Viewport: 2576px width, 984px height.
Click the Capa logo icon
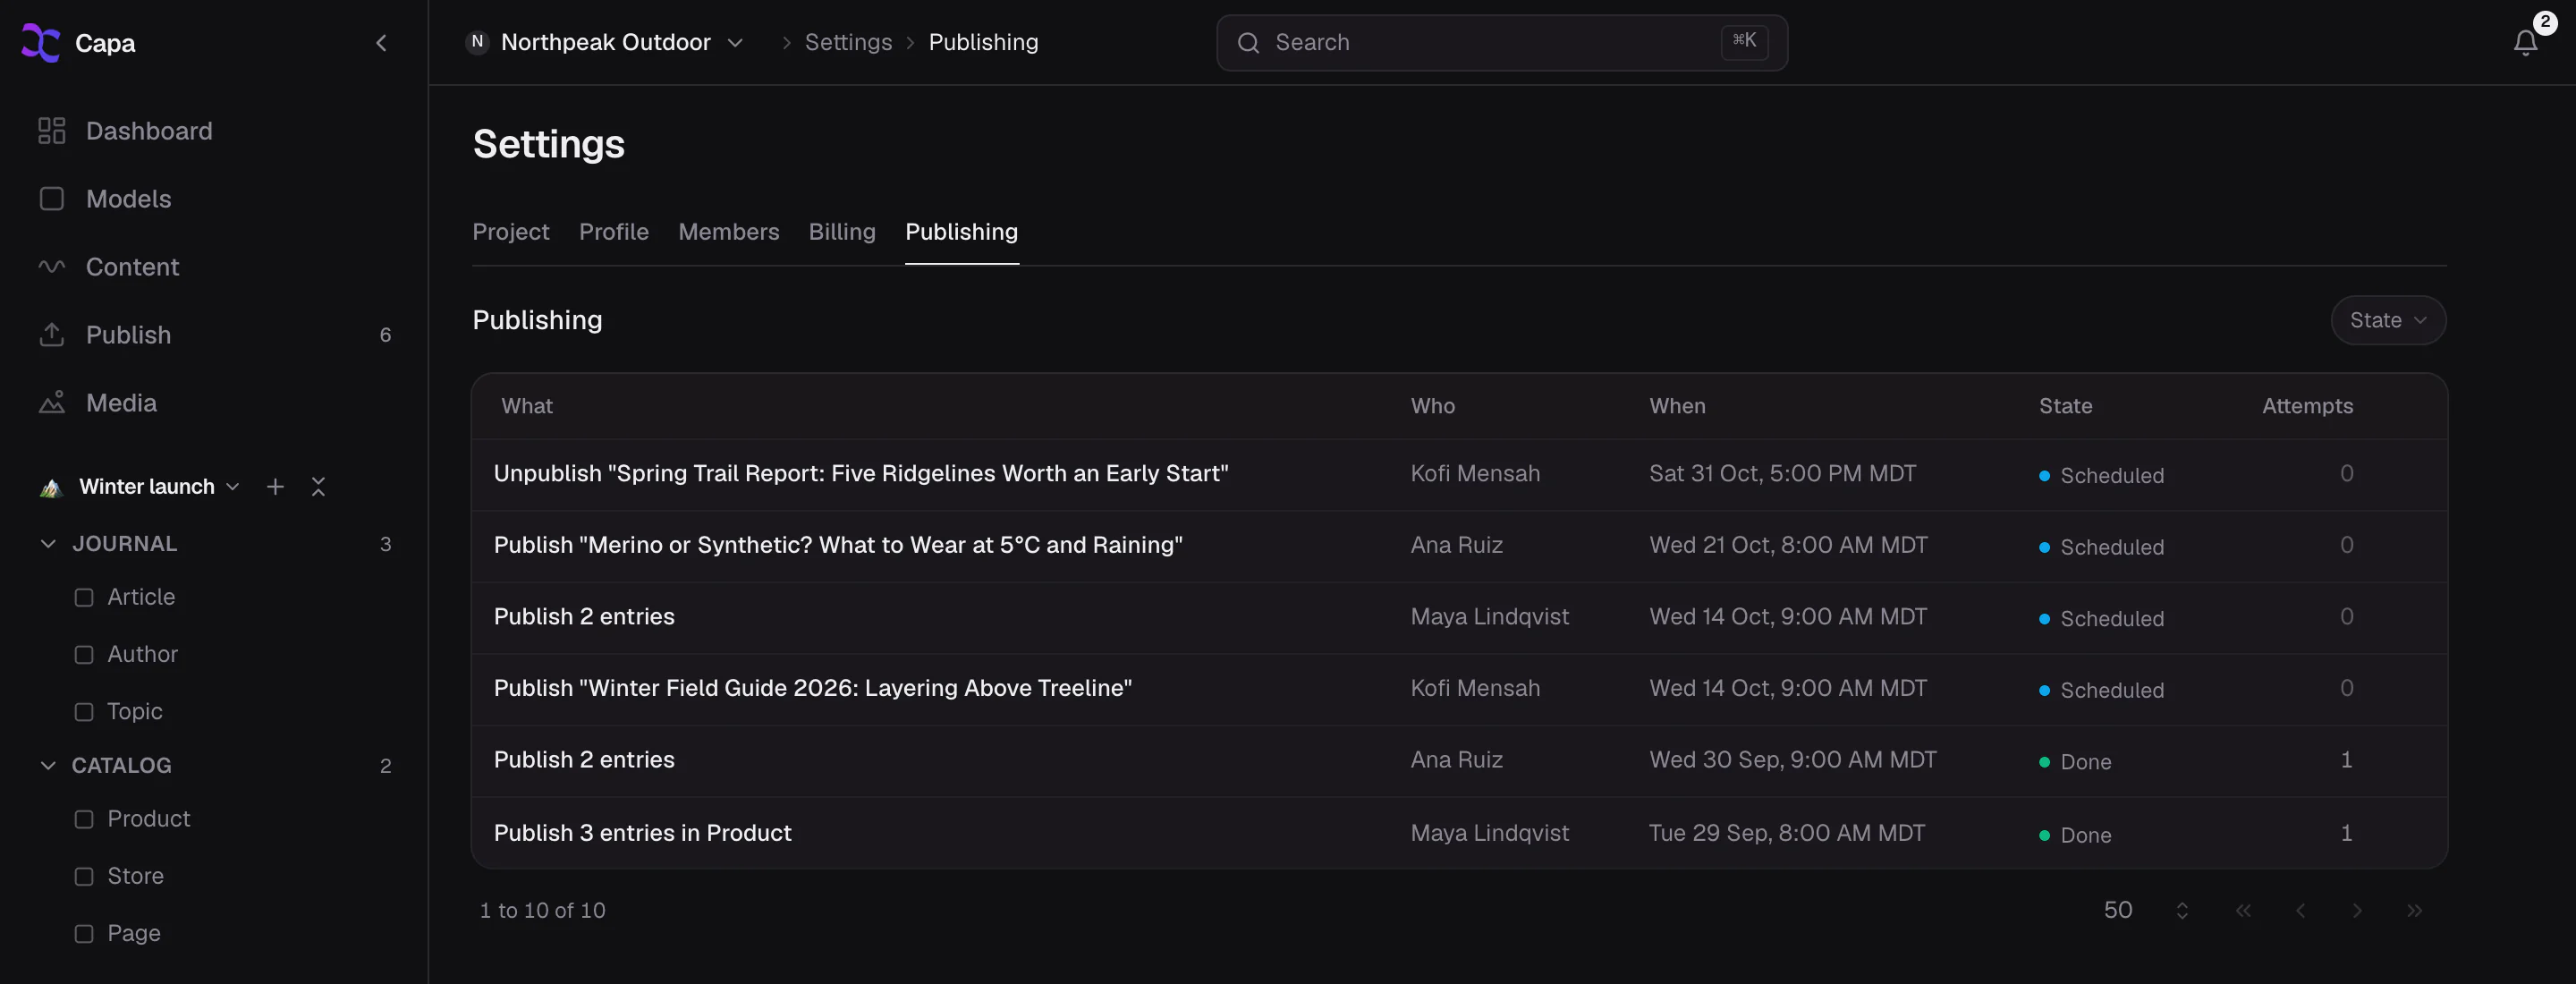[x=41, y=43]
